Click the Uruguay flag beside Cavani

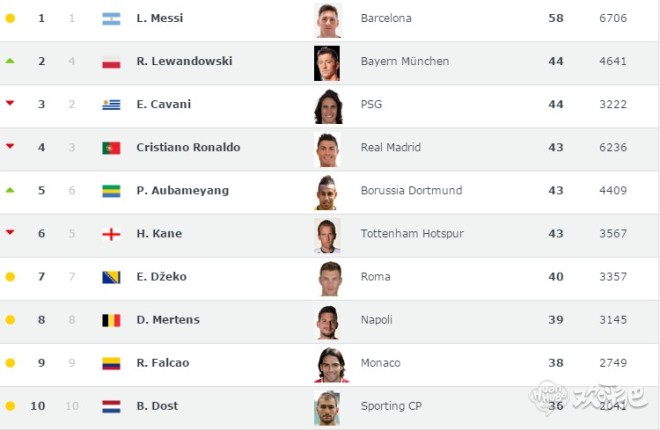[111, 105]
